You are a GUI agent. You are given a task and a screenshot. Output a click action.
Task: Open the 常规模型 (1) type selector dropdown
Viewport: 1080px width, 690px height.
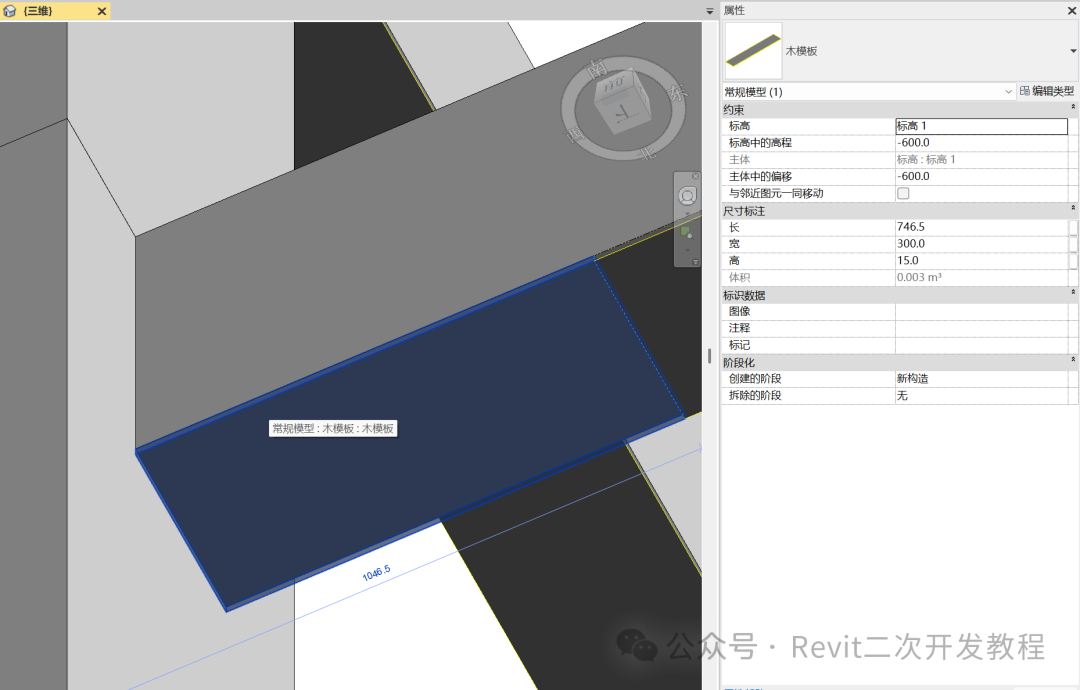point(1010,90)
